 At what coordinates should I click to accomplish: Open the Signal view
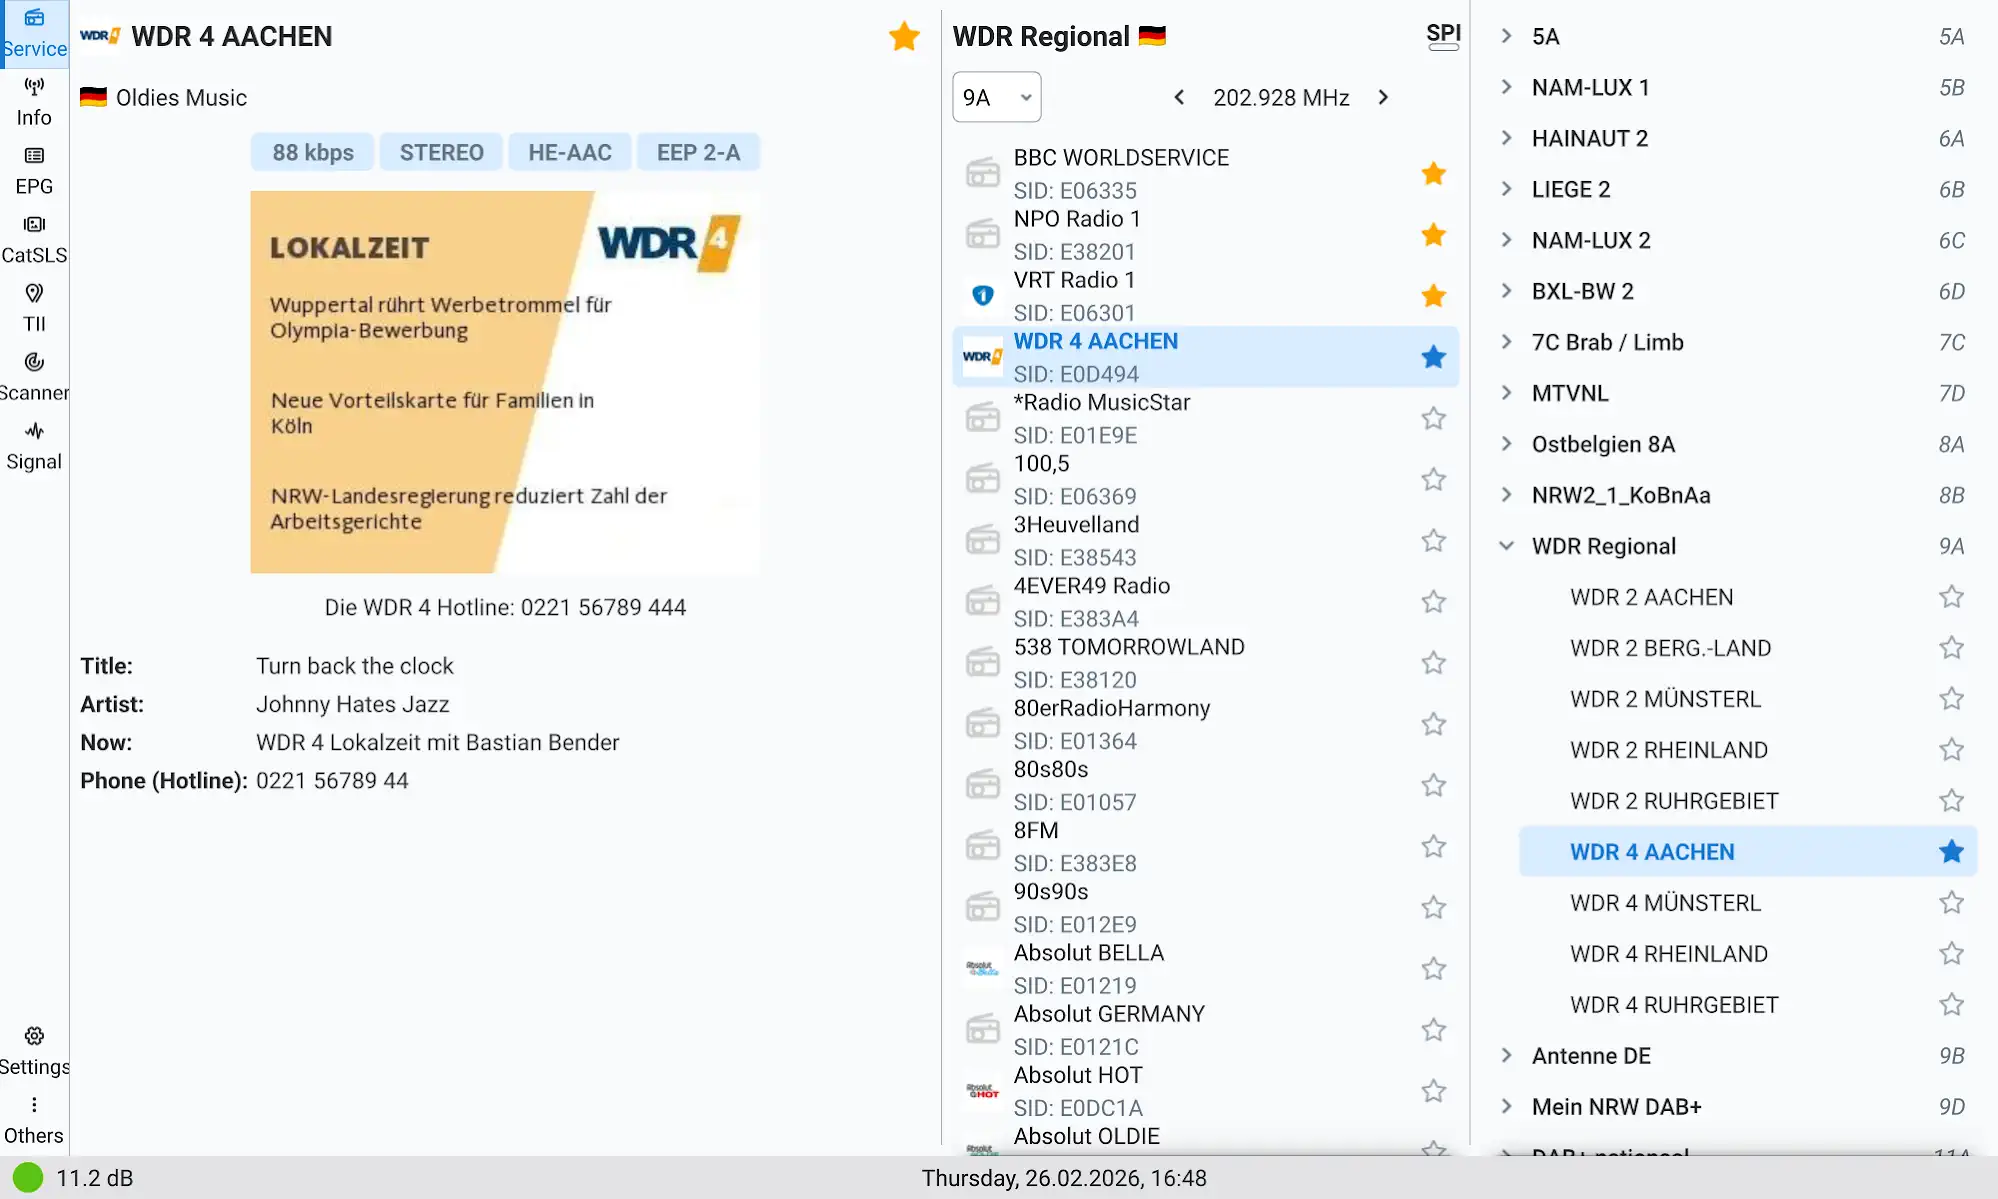[x=34, y=446]
